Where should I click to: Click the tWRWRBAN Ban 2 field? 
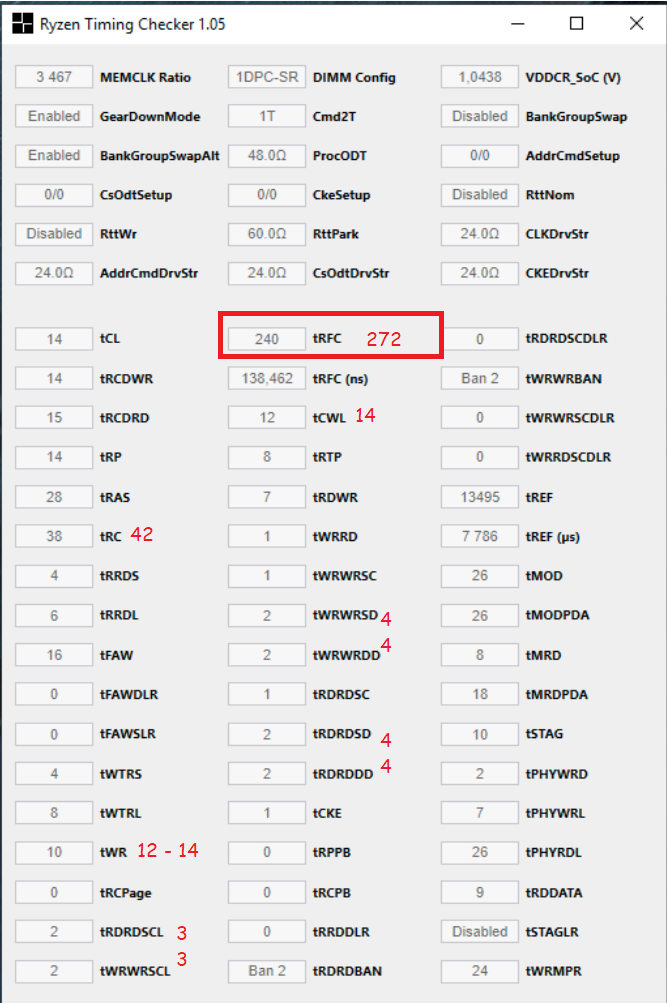(x=480, y=379)
